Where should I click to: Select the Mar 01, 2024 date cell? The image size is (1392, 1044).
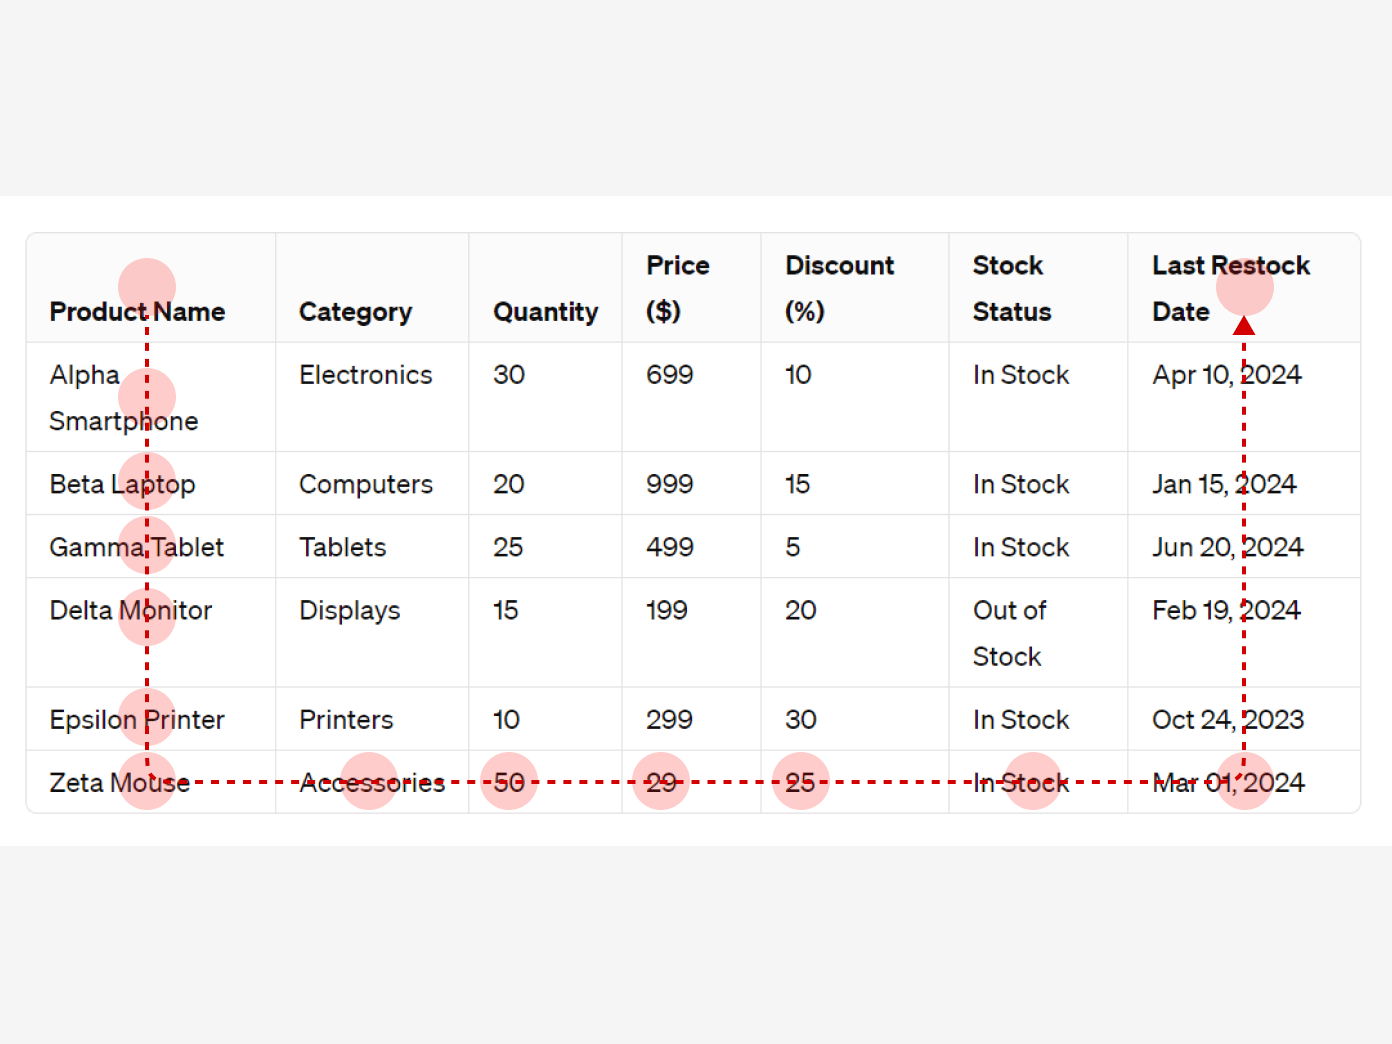coord(1228,783)
